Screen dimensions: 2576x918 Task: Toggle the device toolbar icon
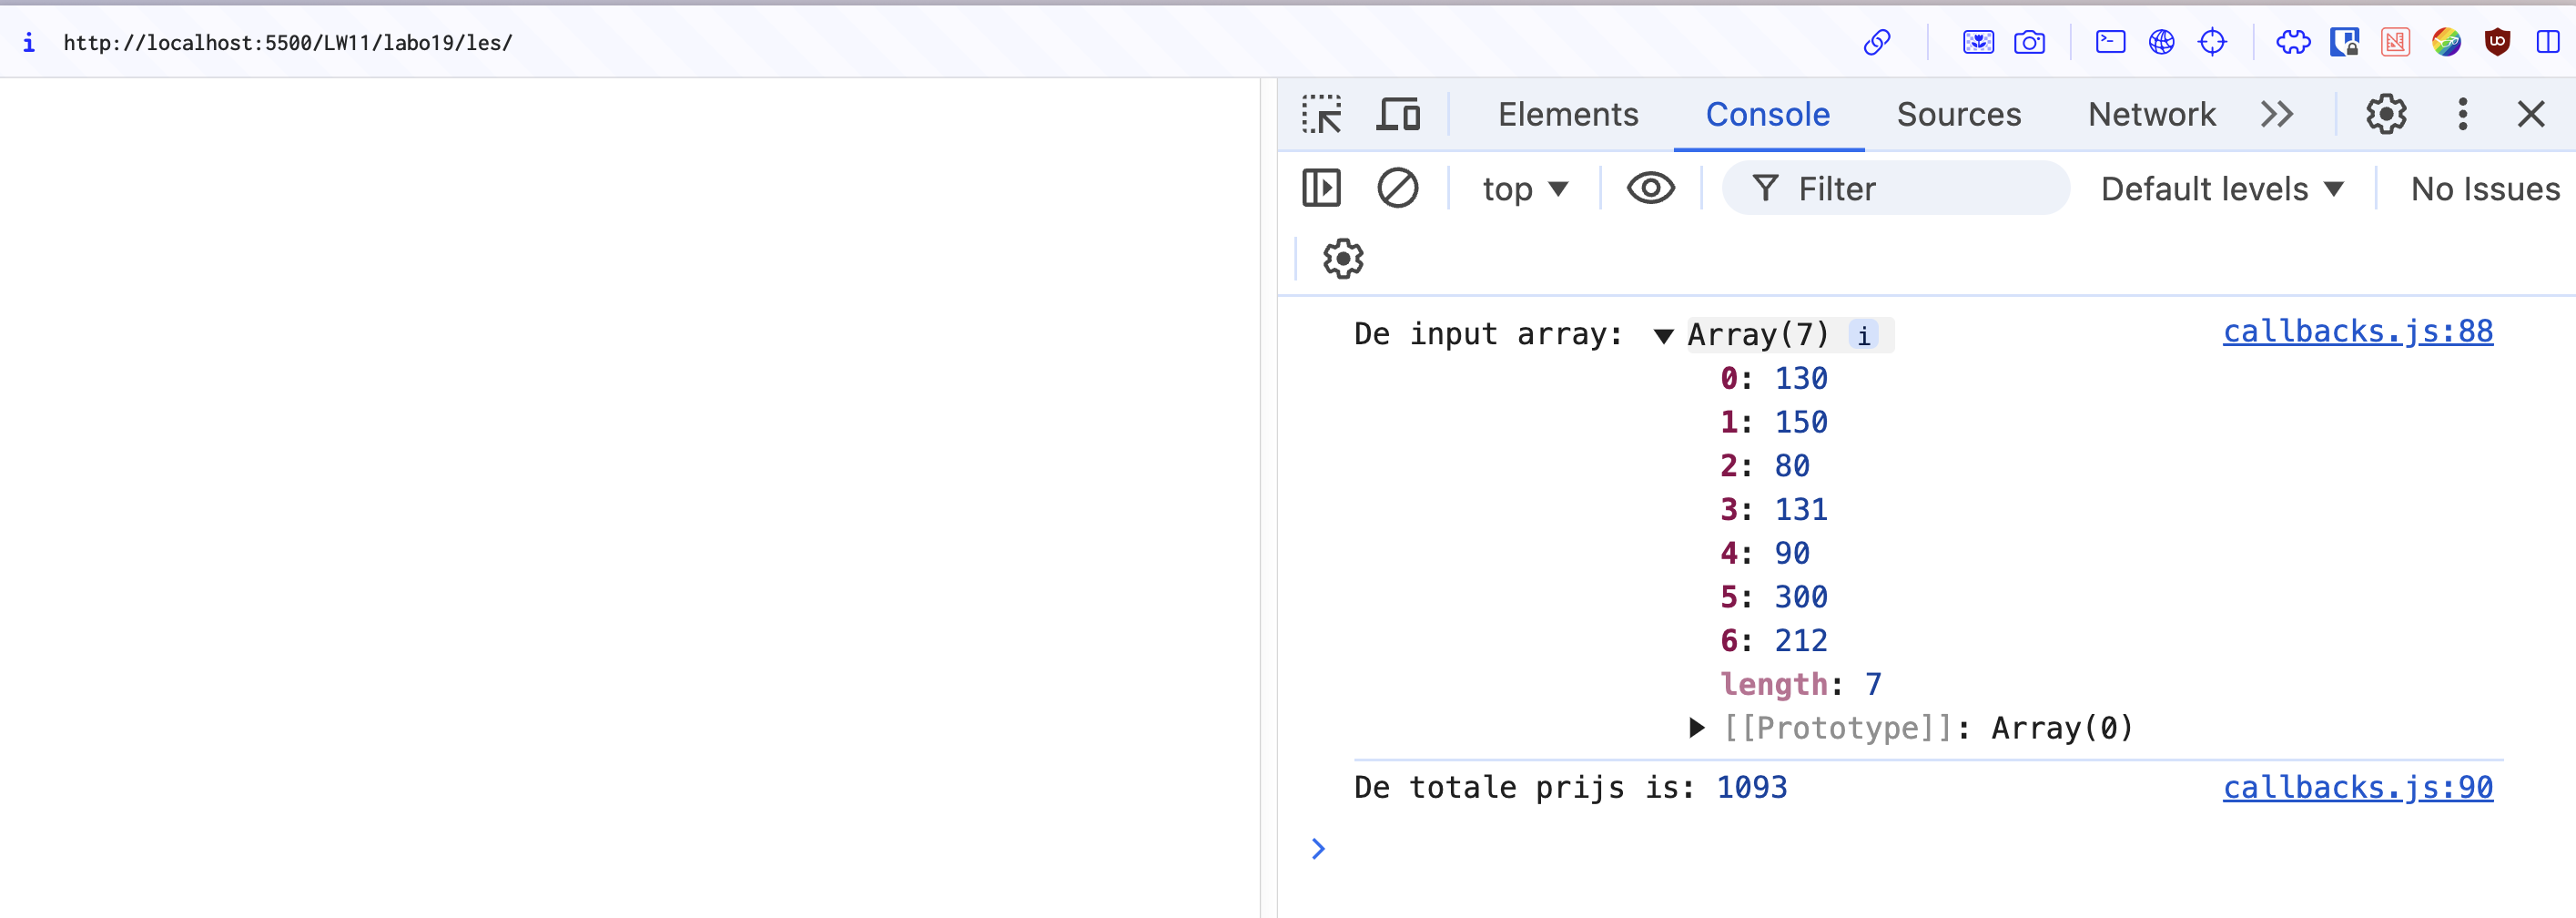pyautogui.click(x=1398, y=115)
